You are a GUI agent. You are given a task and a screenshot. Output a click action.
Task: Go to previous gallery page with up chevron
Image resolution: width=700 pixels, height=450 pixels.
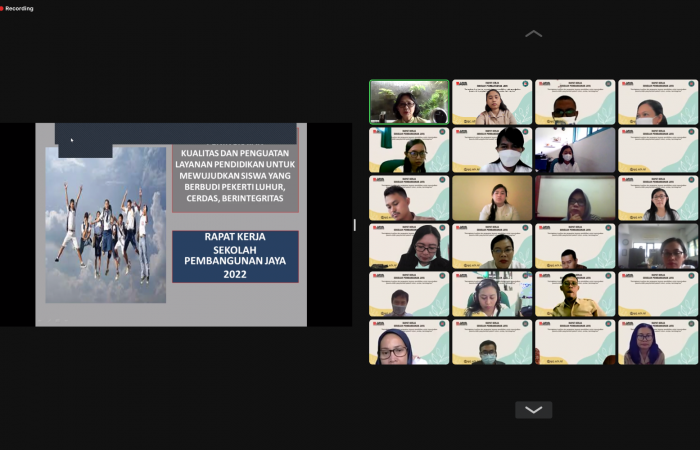[x=533, y=34]
